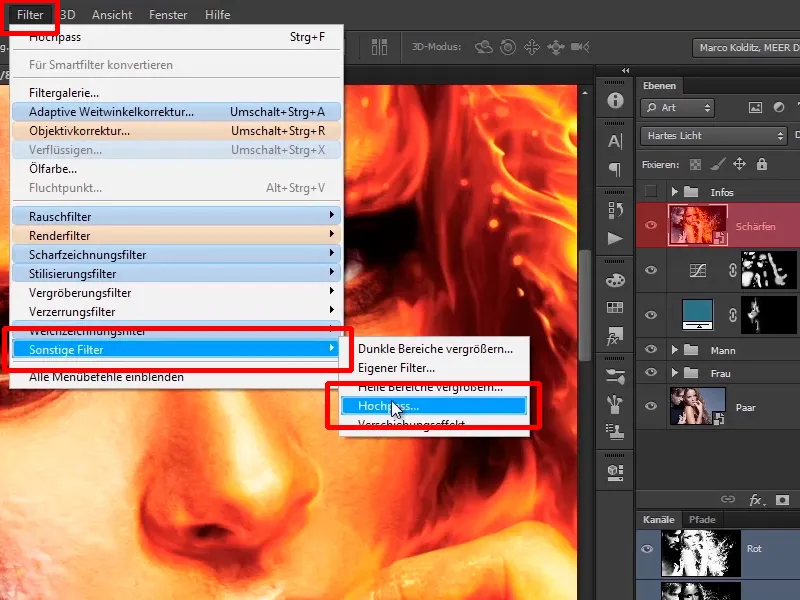Expand the Frau layer group
Image resolution: width=800 pixels, height=600 pixels.
point(674,373)
